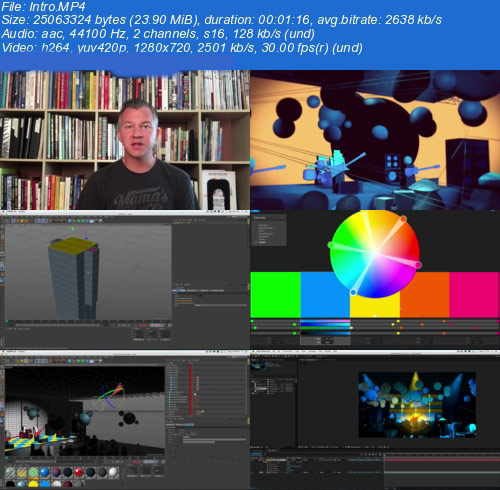Click the green Y-axis arrow above the building
This screenshot has height=490, width=500.
[x=73, y=230]
